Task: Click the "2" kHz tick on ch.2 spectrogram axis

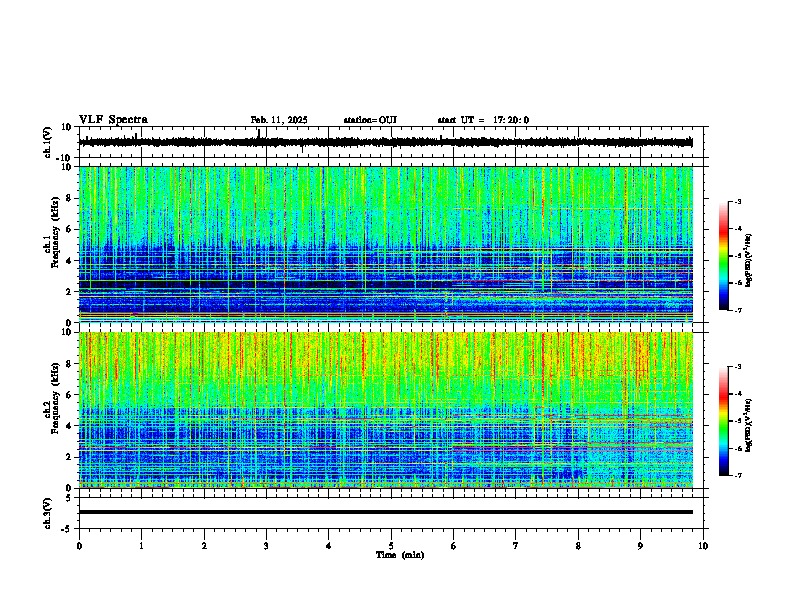Action: pos(70,457)
